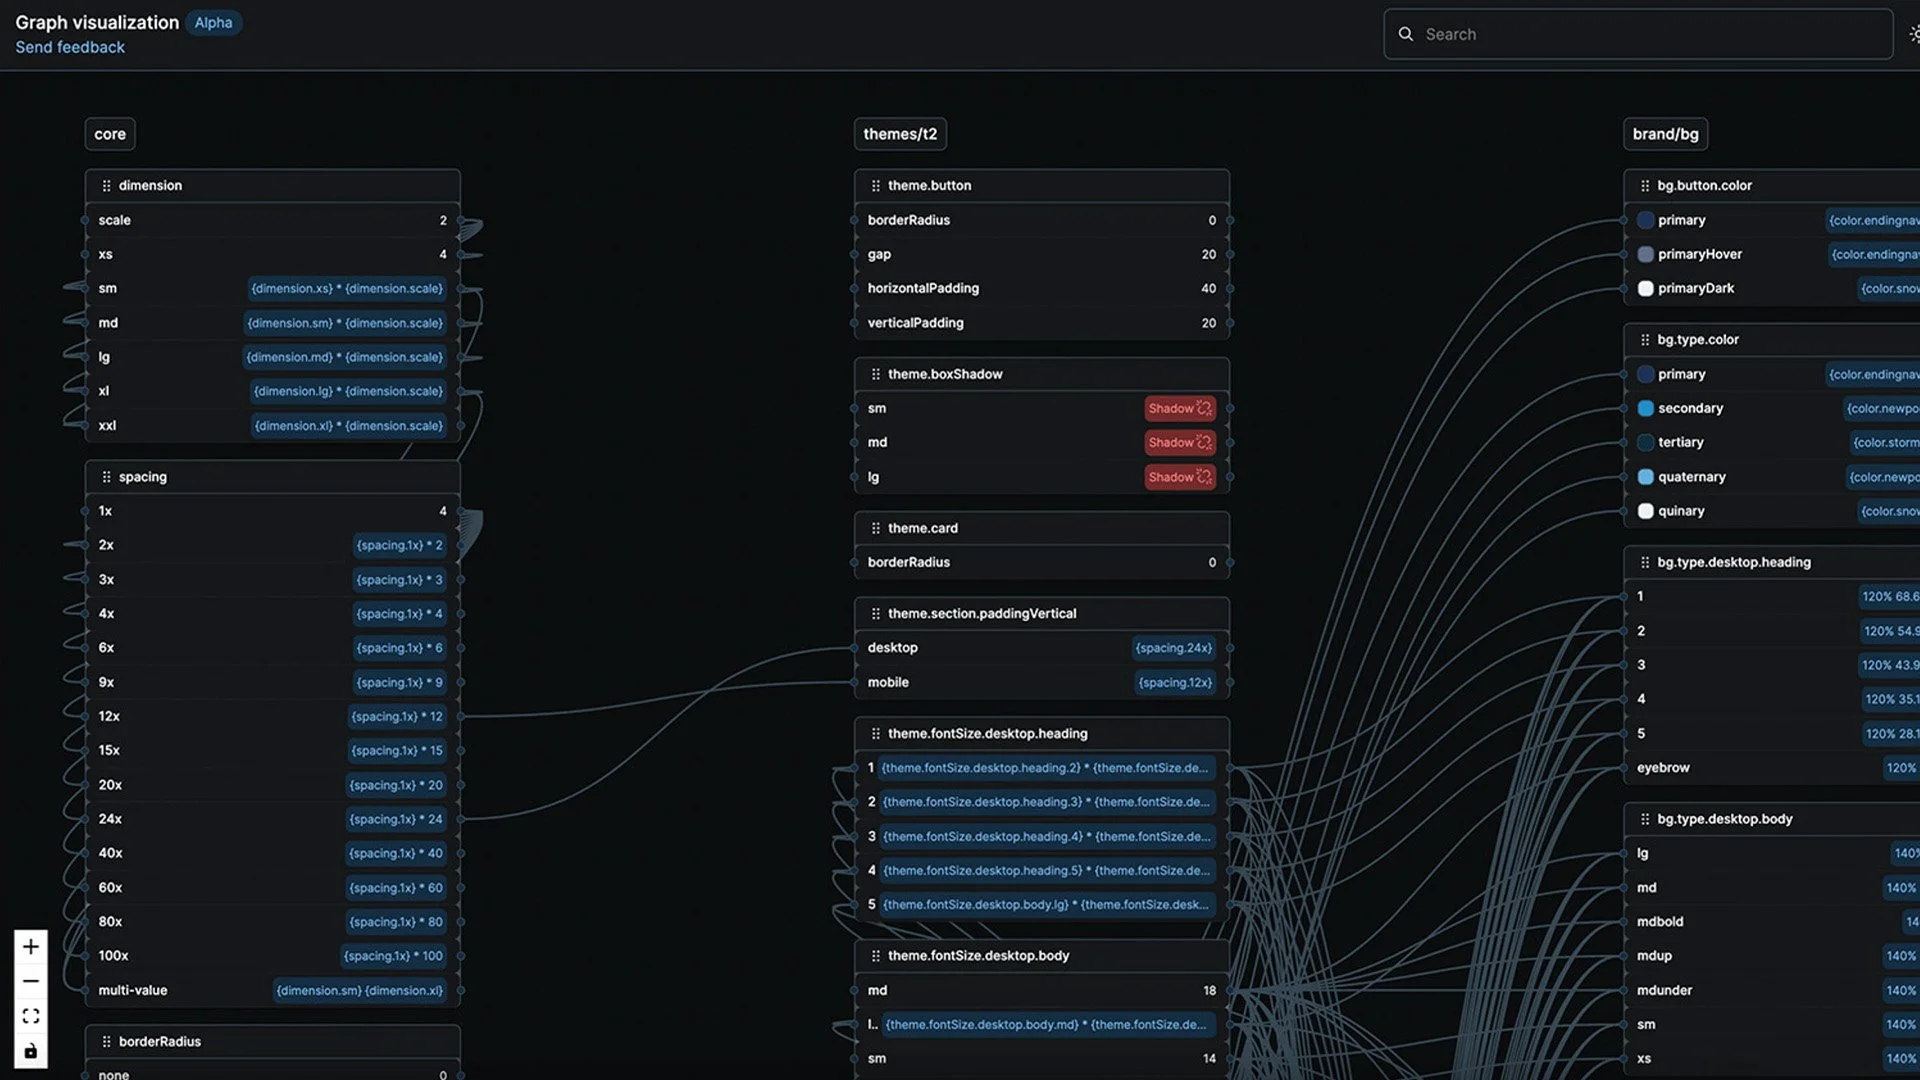1920x1080 pixels.
Task: Click the bg.type.color secondary color swatch
Action: pyautogui.click(x=1645, y=408)
